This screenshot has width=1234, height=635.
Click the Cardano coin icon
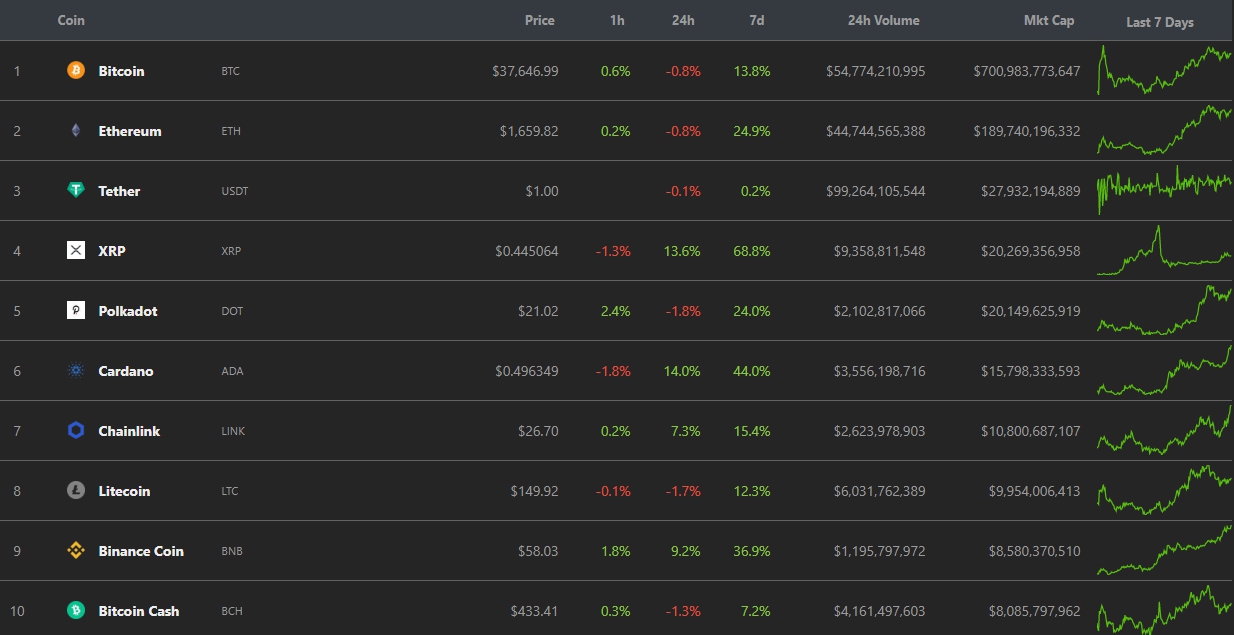[x=76, y=371]
